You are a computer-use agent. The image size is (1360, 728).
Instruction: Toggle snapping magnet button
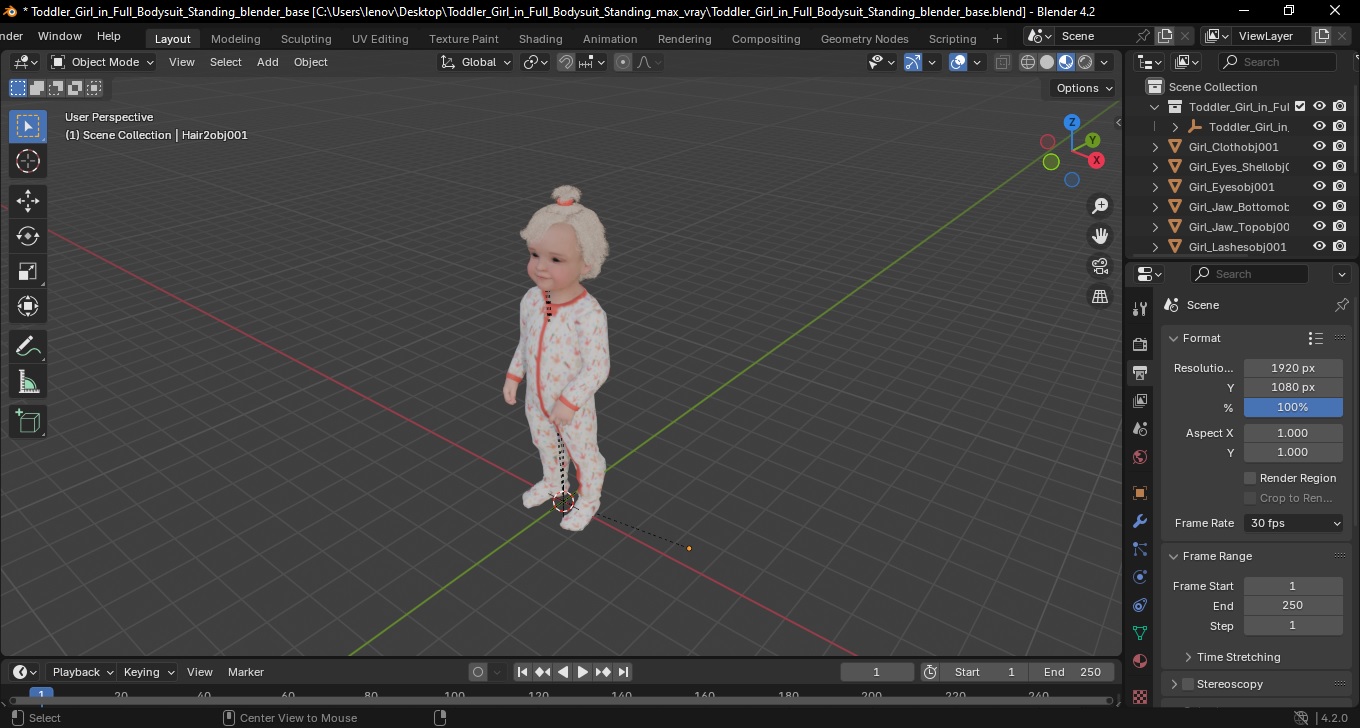pos(566,62)
